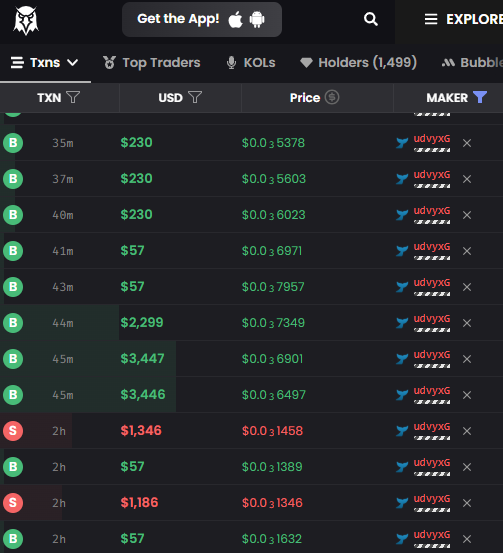This screenshot has height=553, width=503.
Task: Remove maker filter on $3,447 row
Action: (467, 359)
